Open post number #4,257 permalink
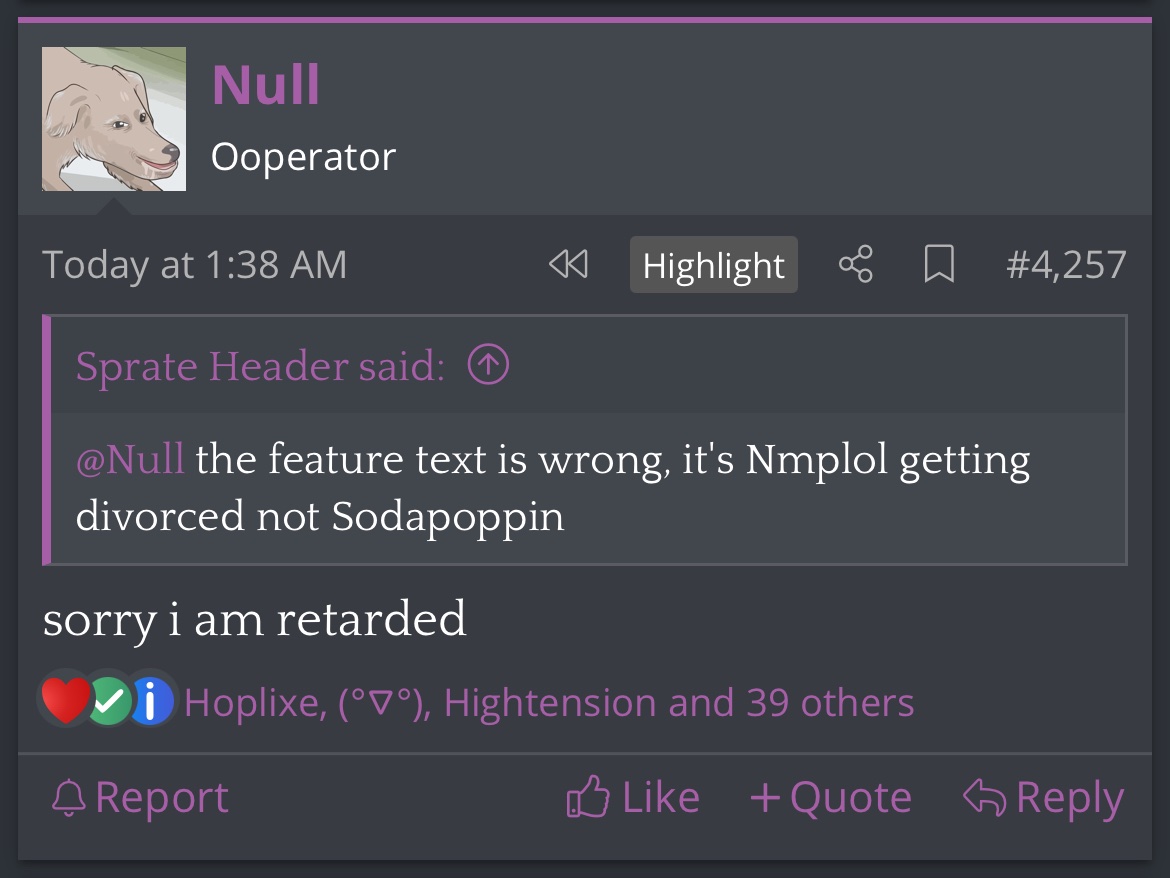Image resolution: width=1170 pixels, height=878 pixels. pos(1066,264)
